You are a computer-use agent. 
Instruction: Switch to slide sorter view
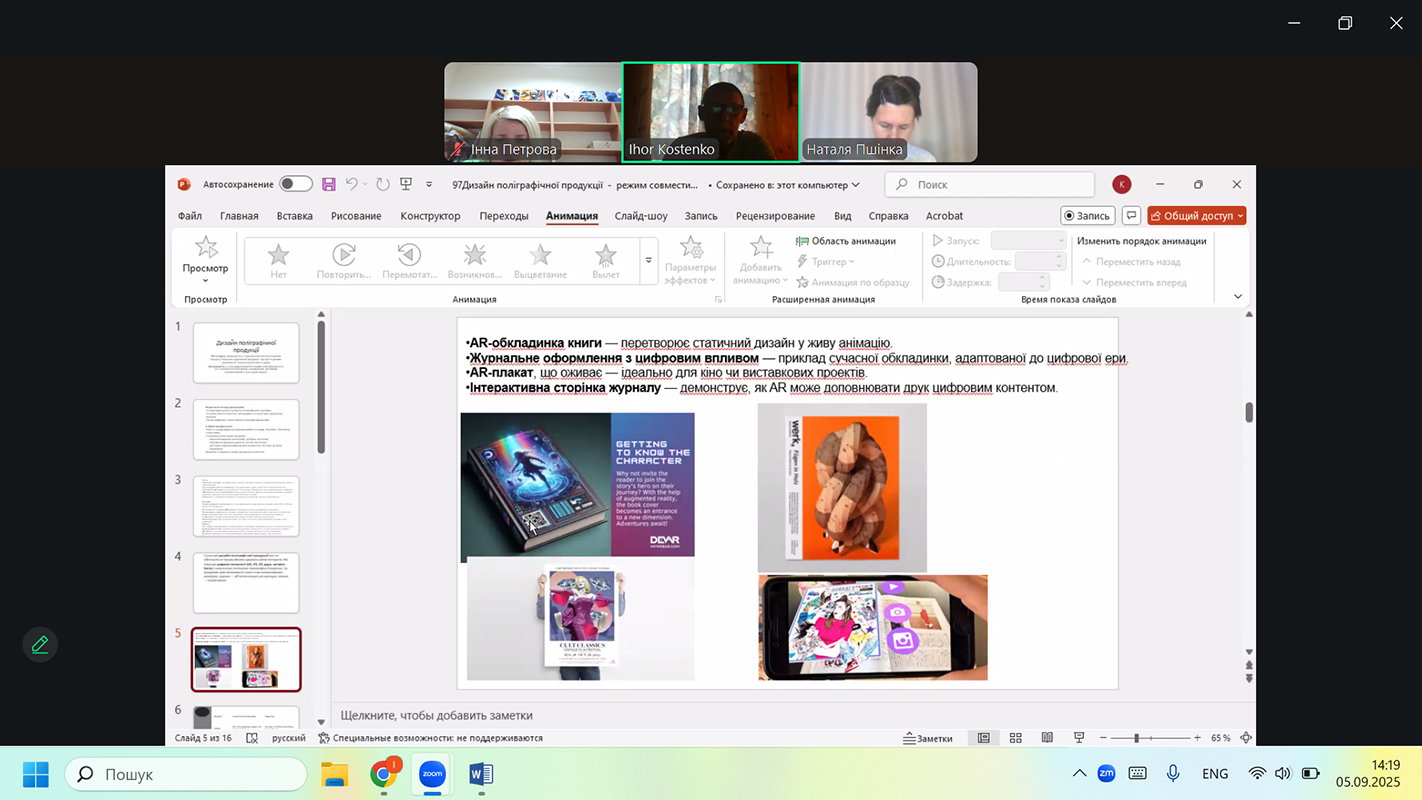(1015, 738)
